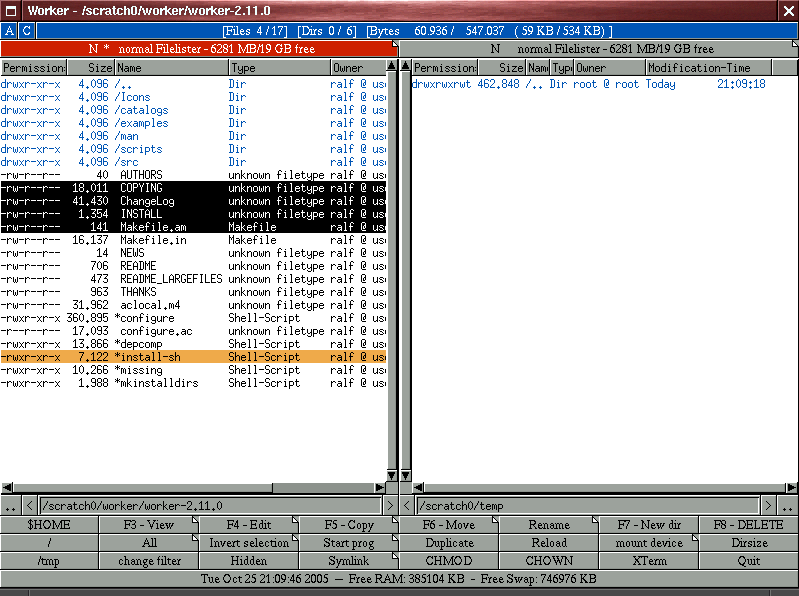The width and height of the screenshot is (799, 596).
Task: Click the F5 - Copy button
Action: [349, 525]
